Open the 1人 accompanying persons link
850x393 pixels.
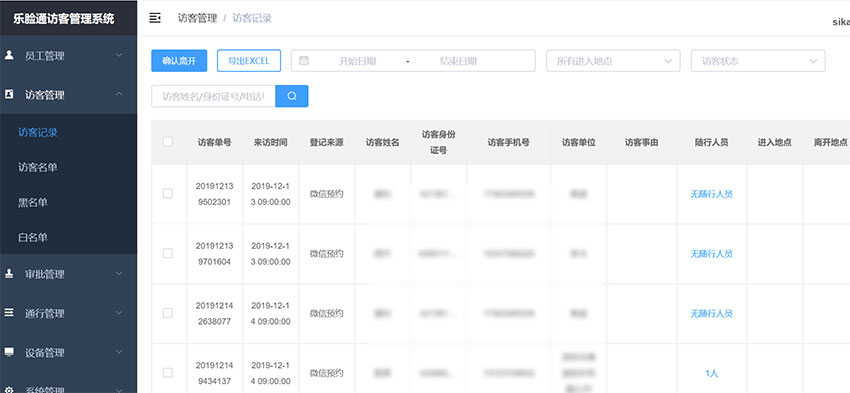pos(712,373)
